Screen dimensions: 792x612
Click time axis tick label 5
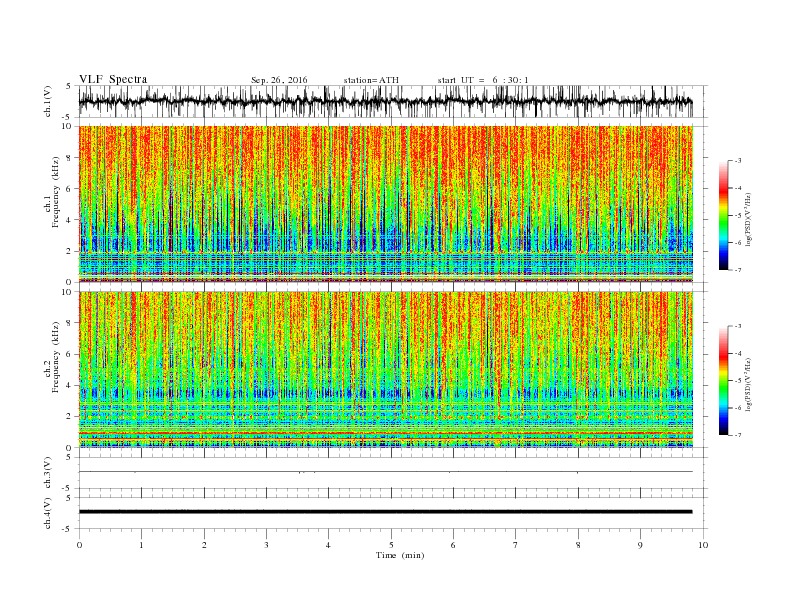(391, 545)
